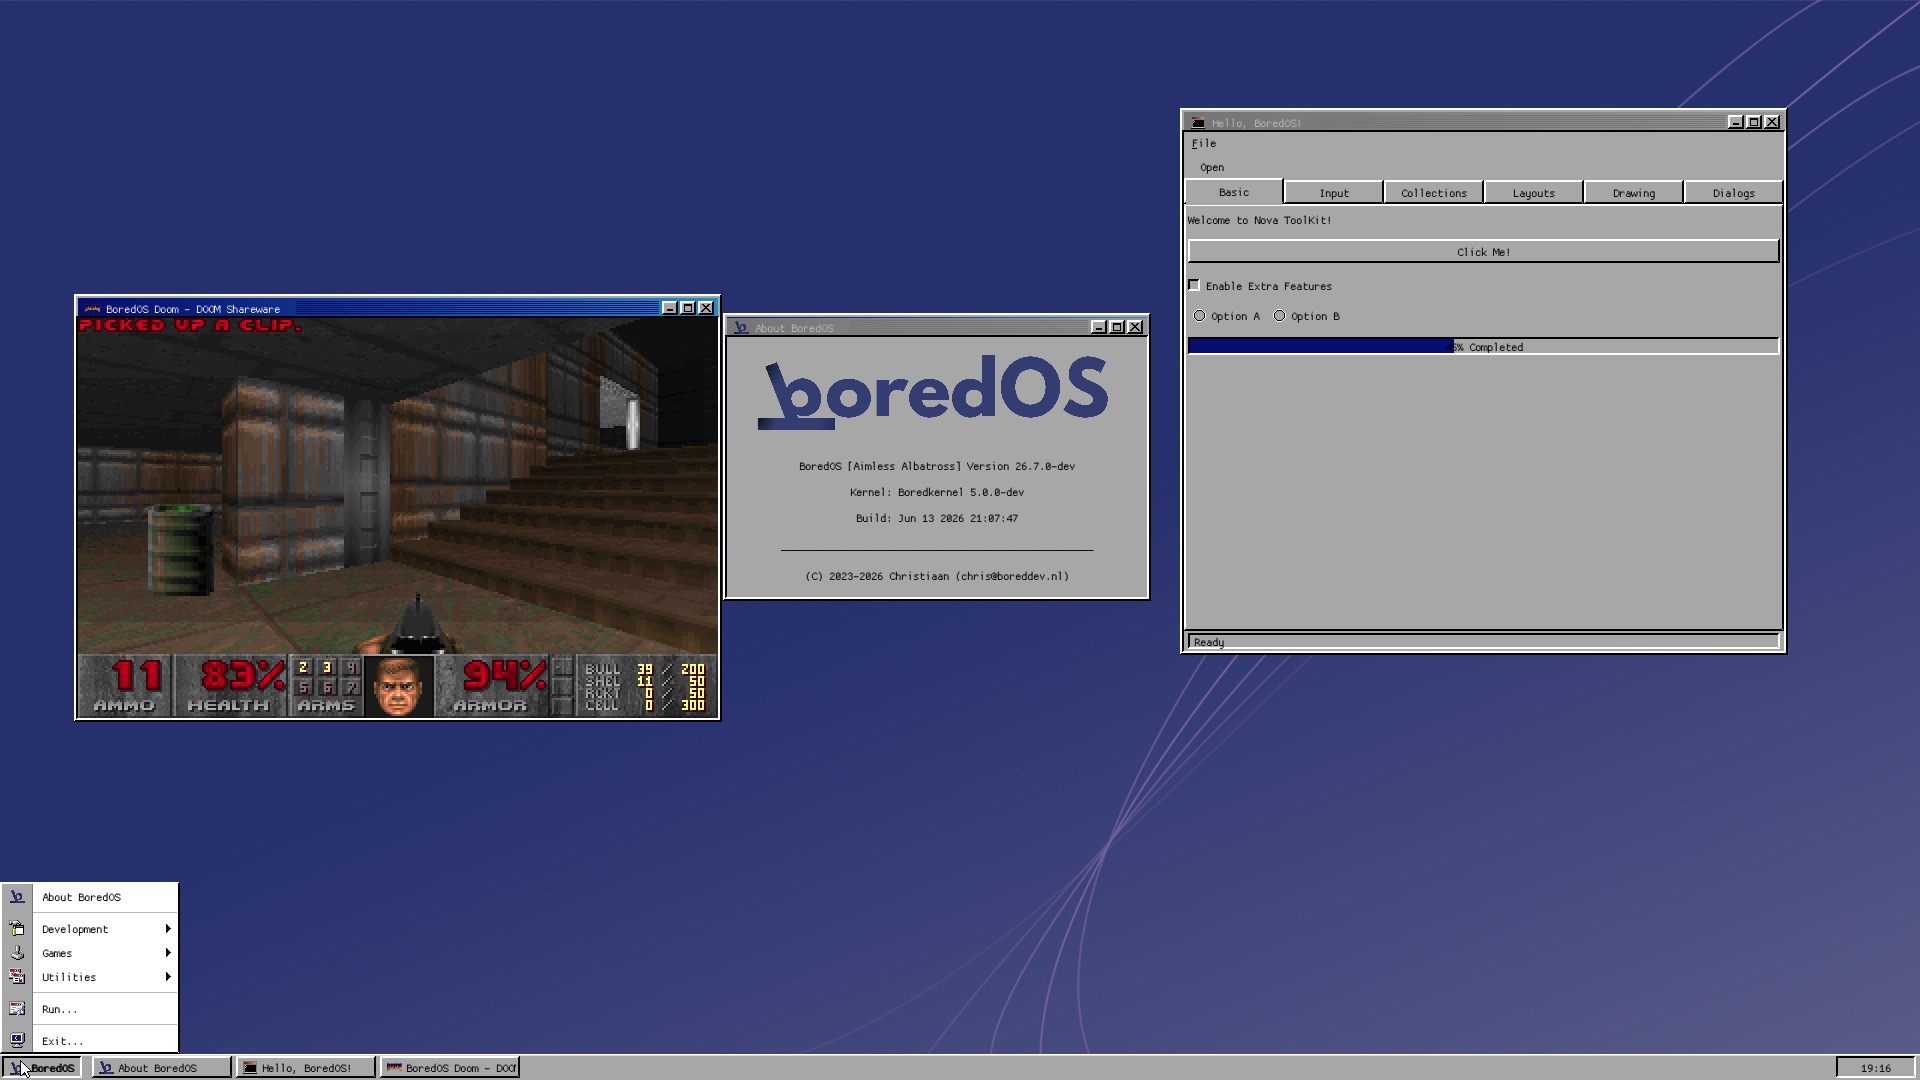Switch to the Layouts tab

(1534, 193)
